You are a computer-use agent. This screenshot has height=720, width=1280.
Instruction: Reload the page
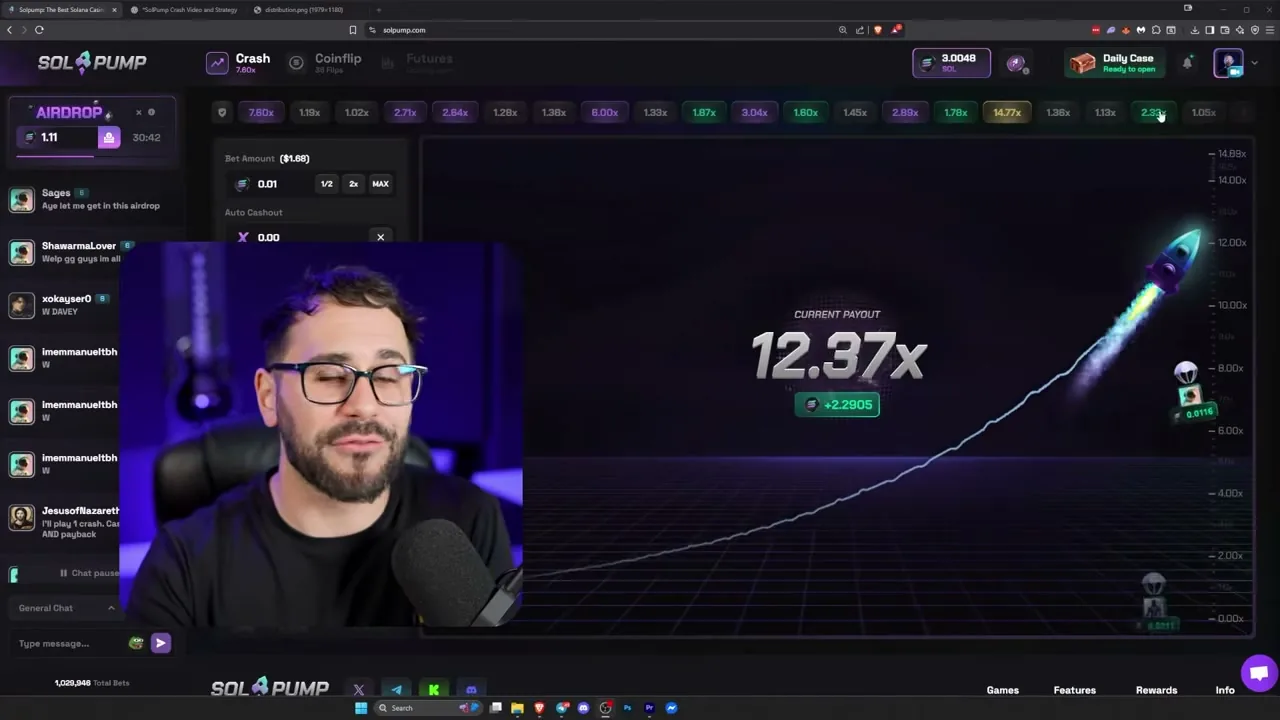pos(39,30)
